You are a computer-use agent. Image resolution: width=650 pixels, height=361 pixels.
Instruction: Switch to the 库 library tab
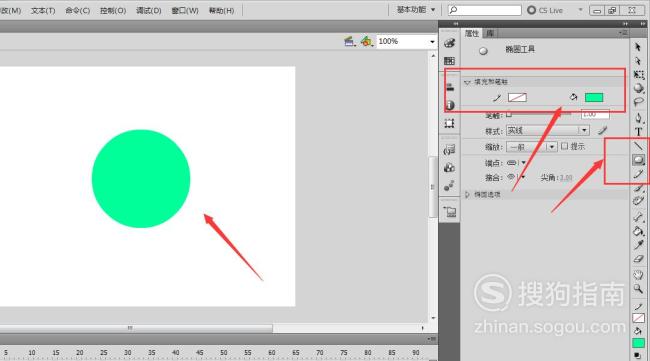tap(490, 33)
